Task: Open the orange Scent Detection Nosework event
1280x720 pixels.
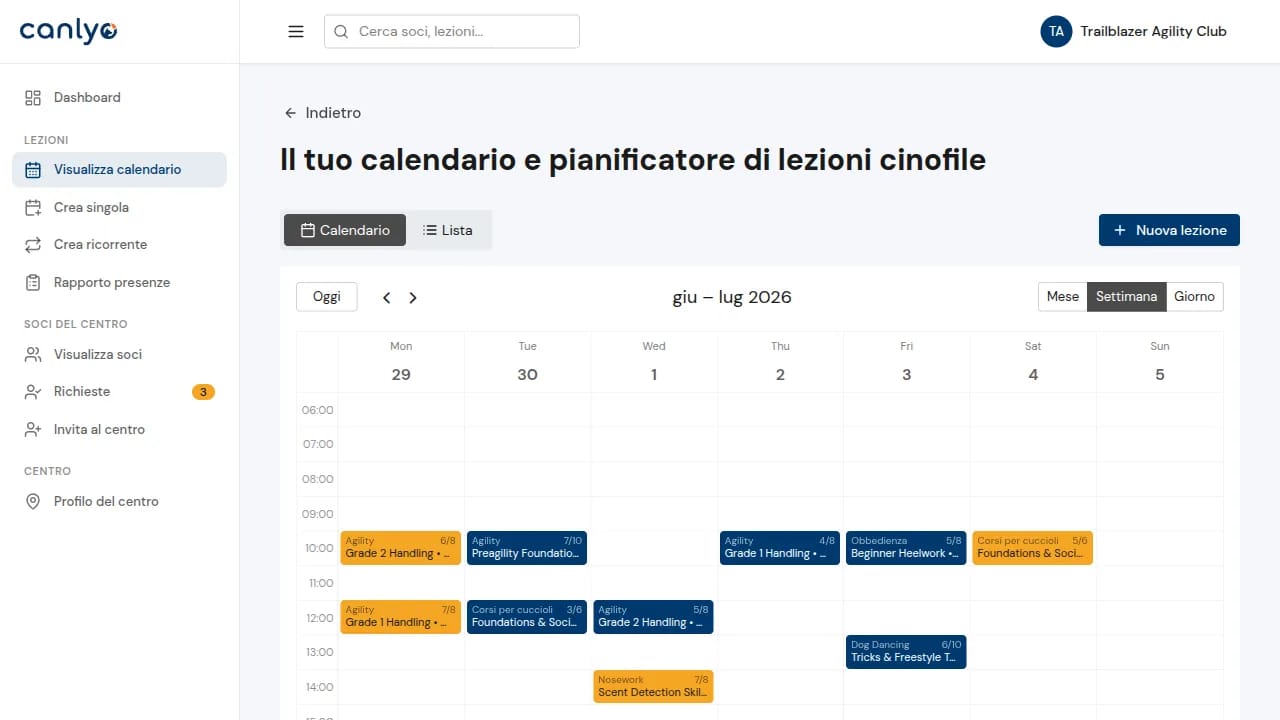Action: 653,686
